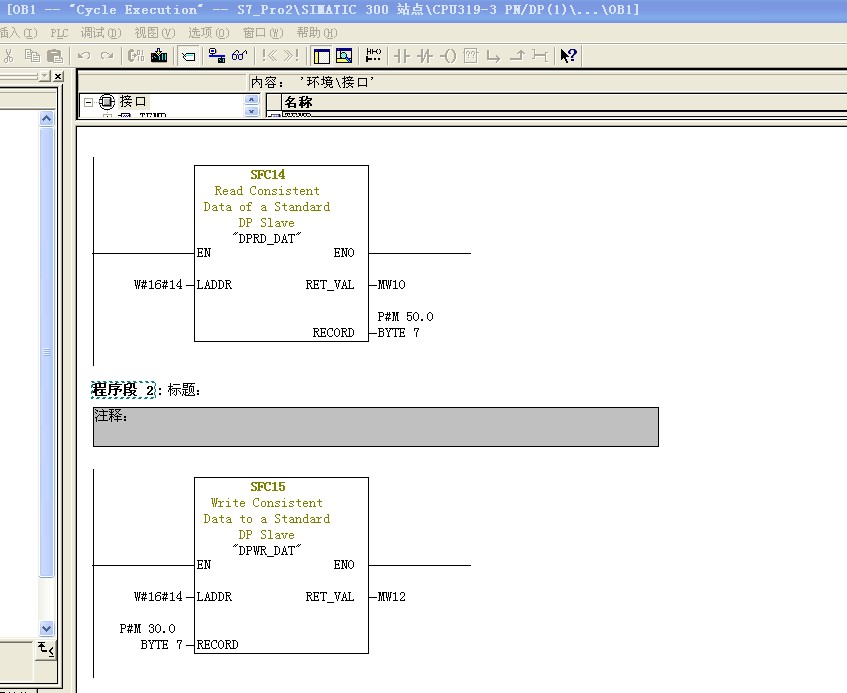
Task: Click the context Help arrow icon
Action: click(x=568, y=56)
